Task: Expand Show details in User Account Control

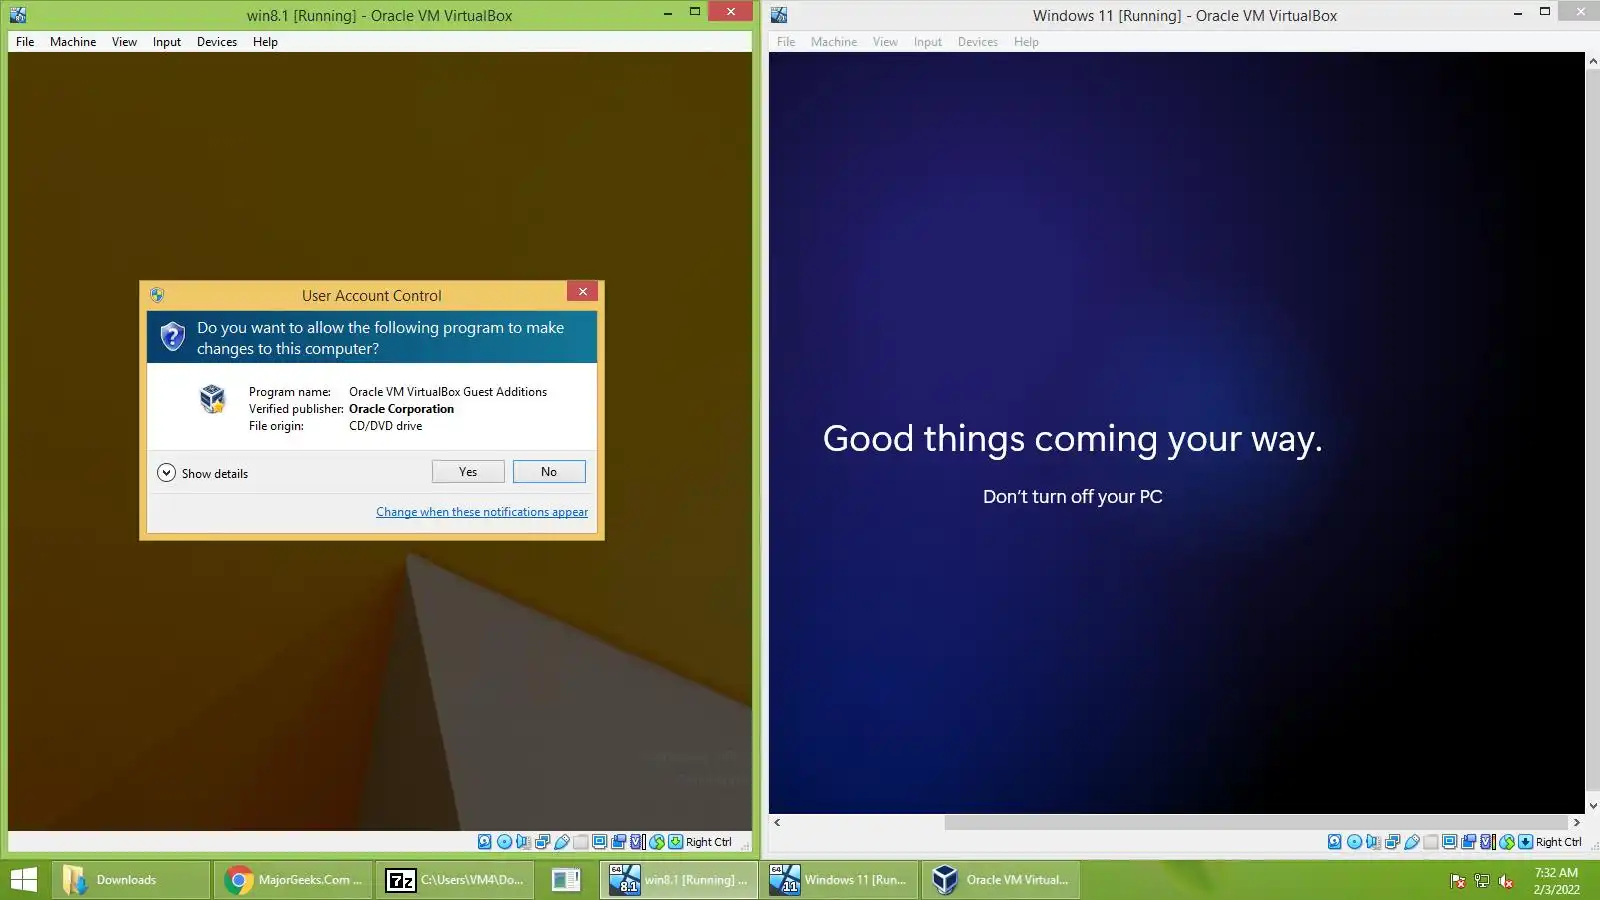Action: (203, 473)
